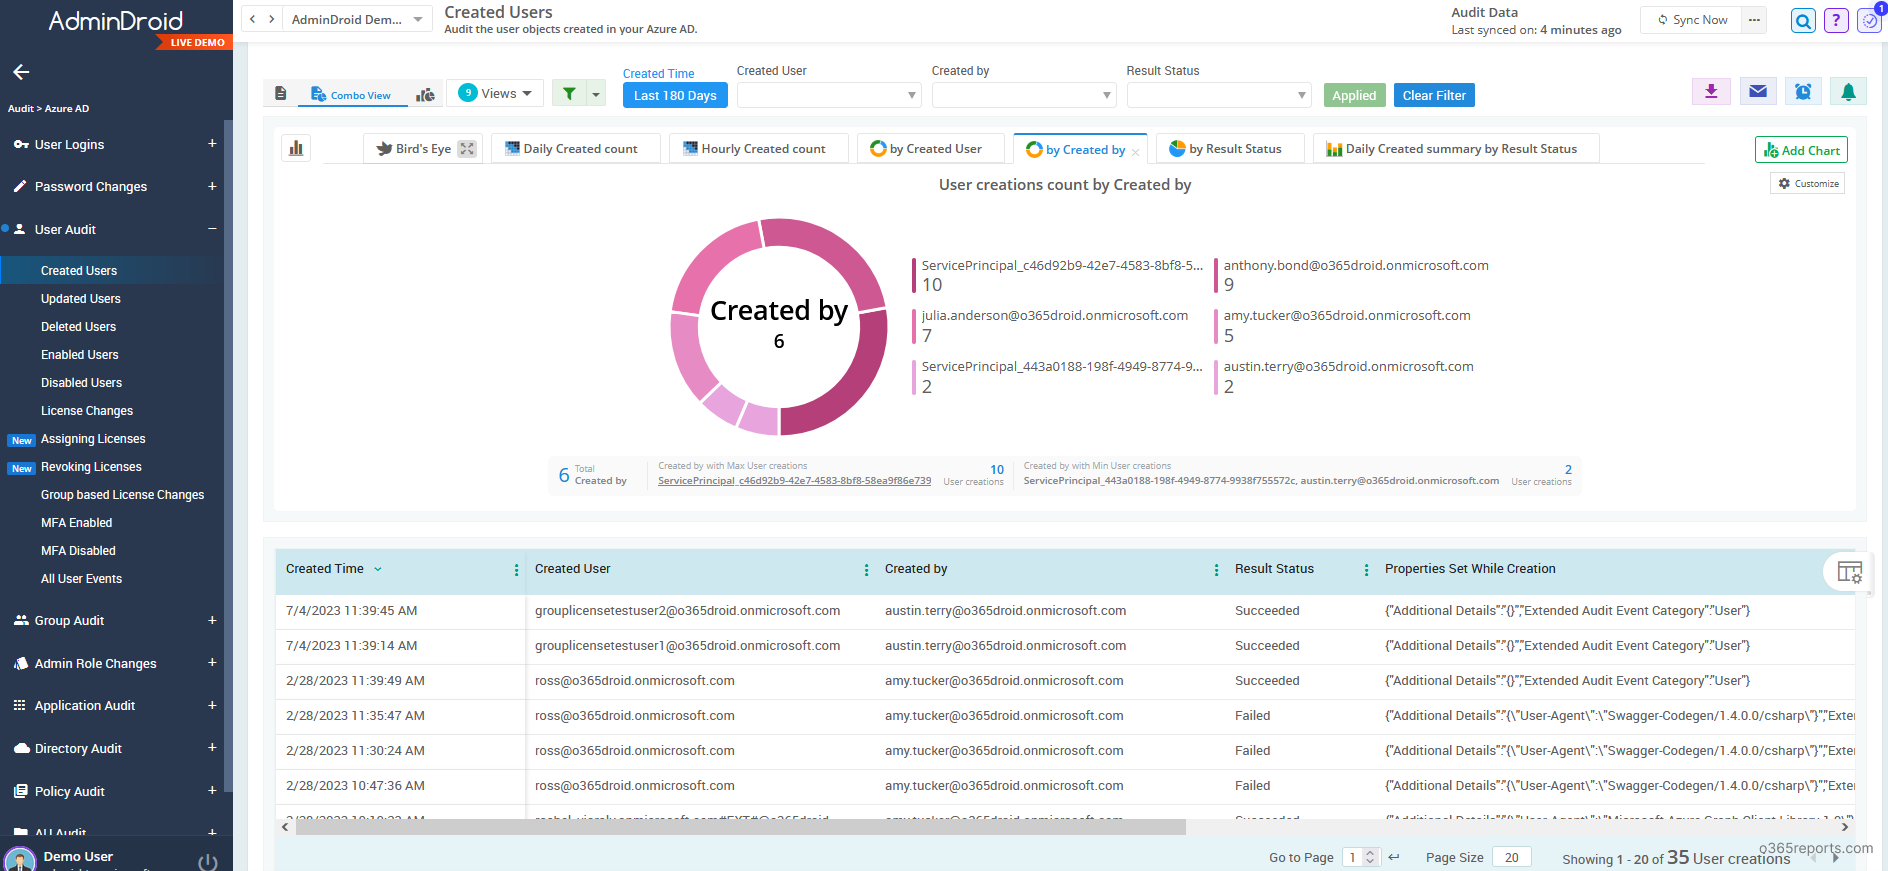The image size is (1888, 871).
Task: Click the Applied filter button
Action: pos(1354,95)
